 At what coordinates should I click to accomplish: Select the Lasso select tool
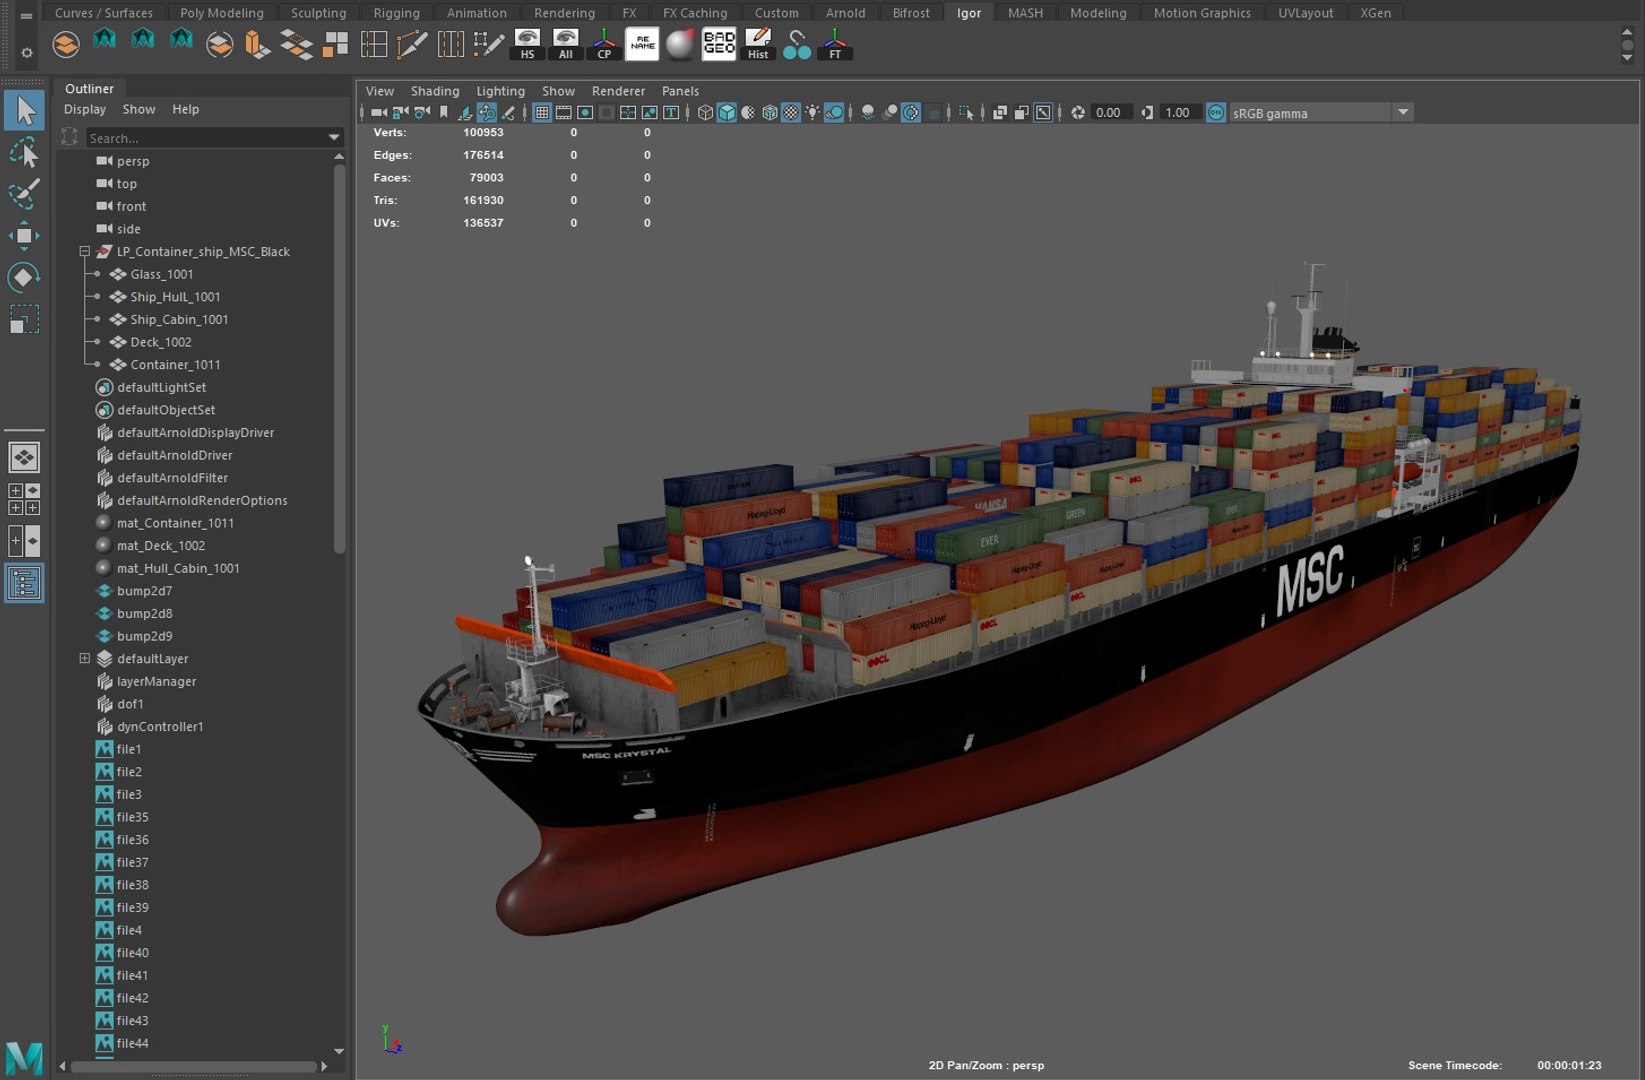24,152
